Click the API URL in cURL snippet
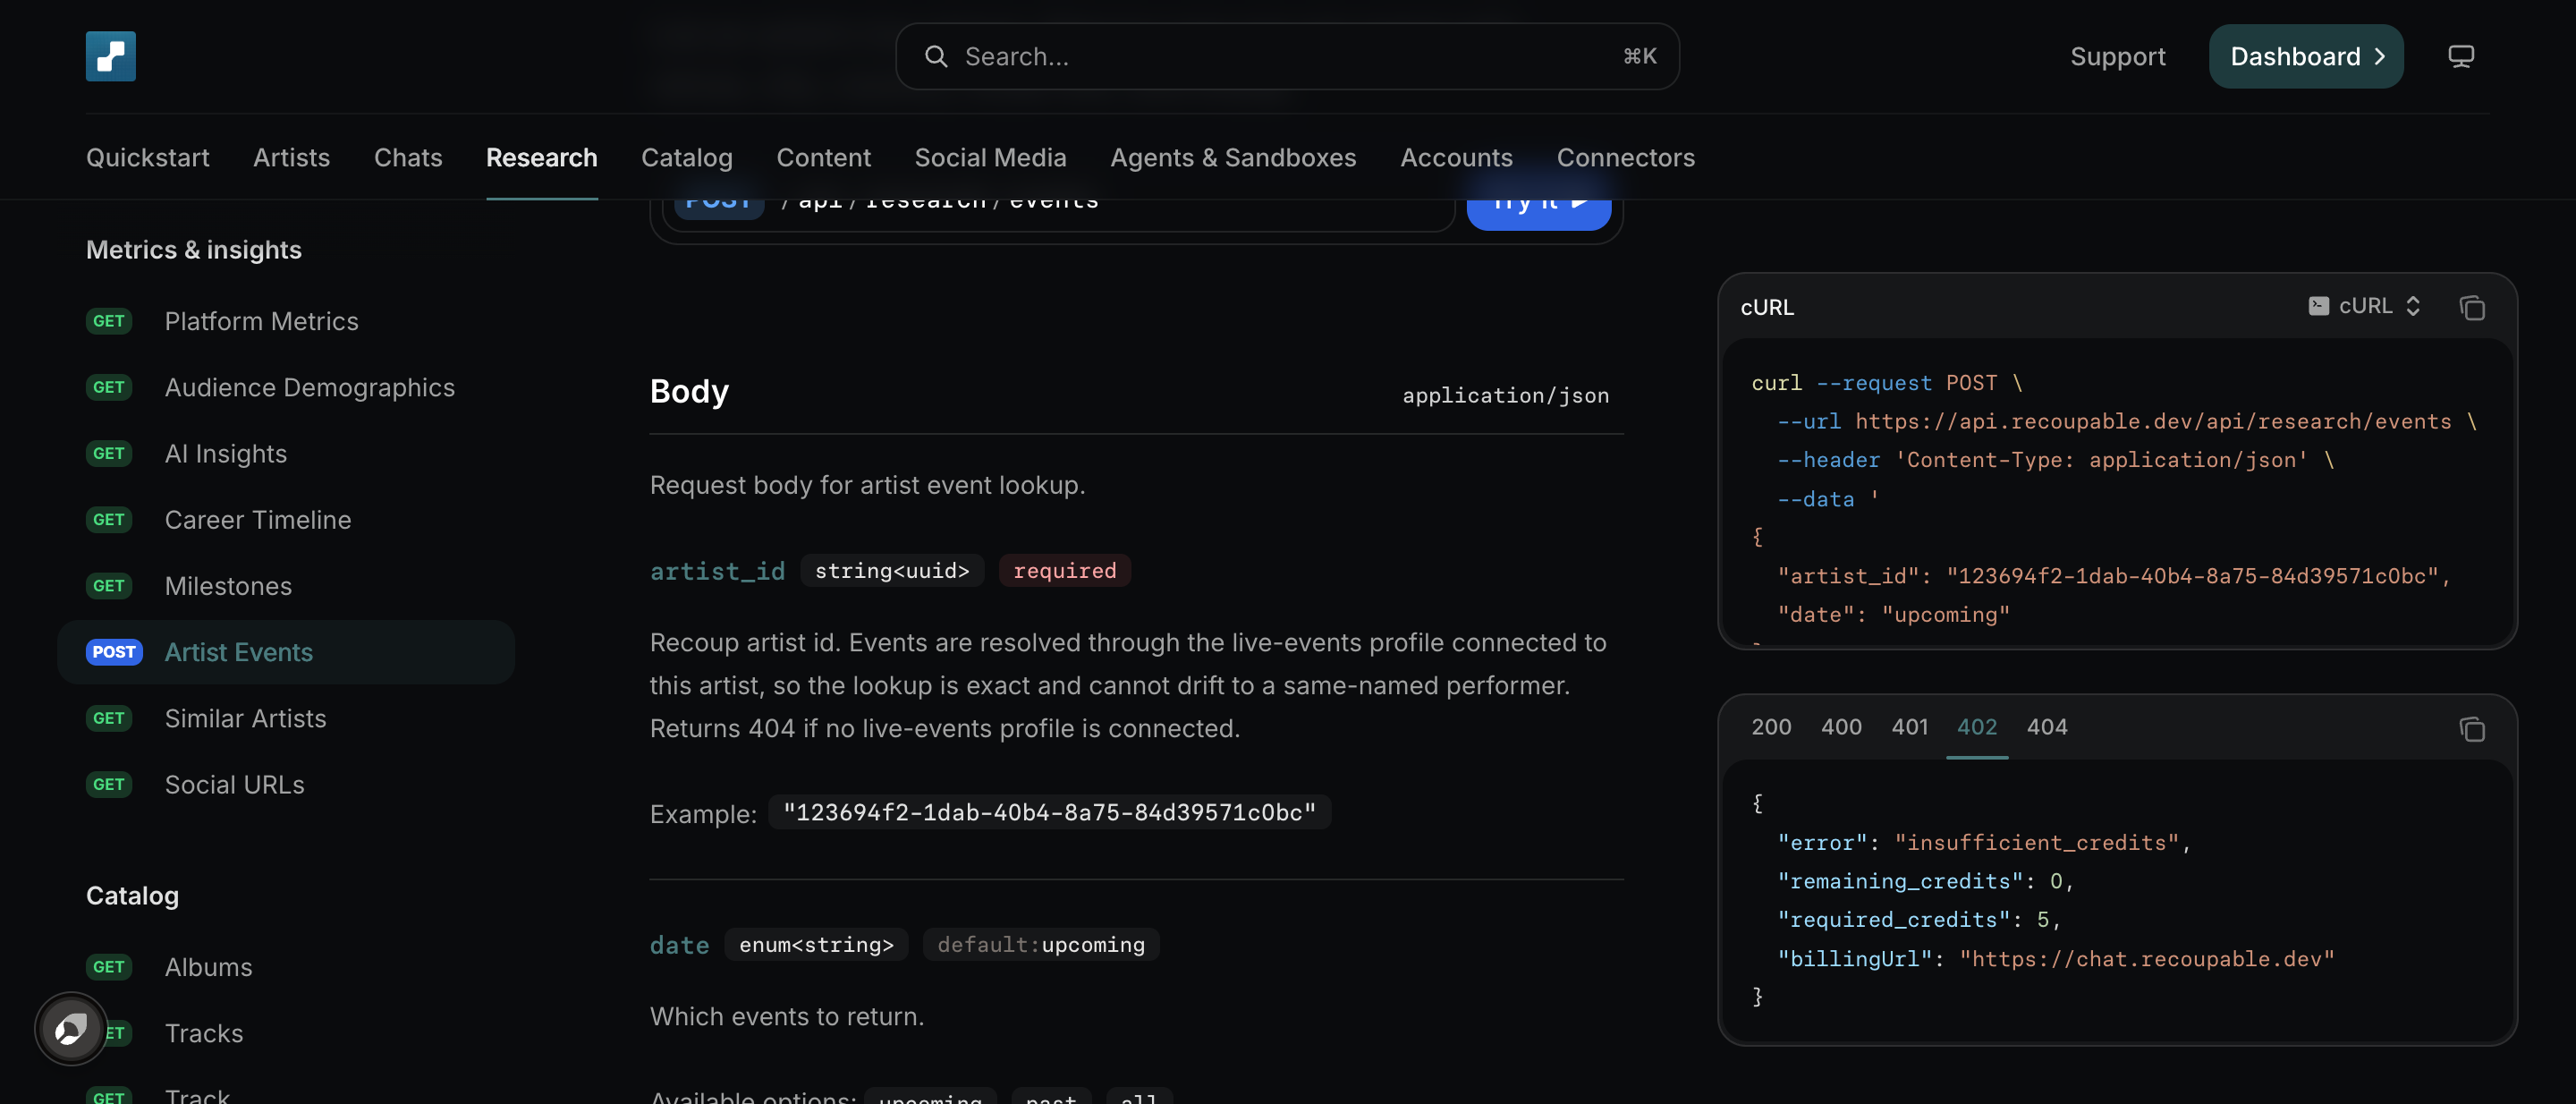 tap(2153, 421)
